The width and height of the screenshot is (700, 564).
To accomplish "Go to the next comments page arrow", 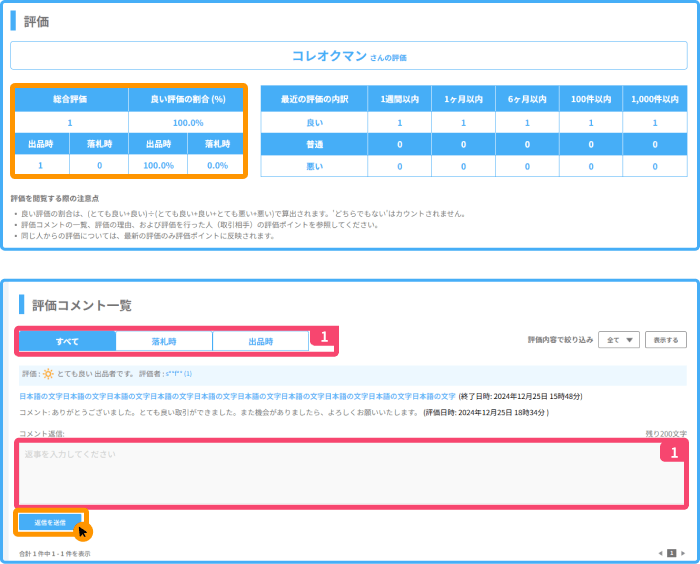I will point(683,553).
